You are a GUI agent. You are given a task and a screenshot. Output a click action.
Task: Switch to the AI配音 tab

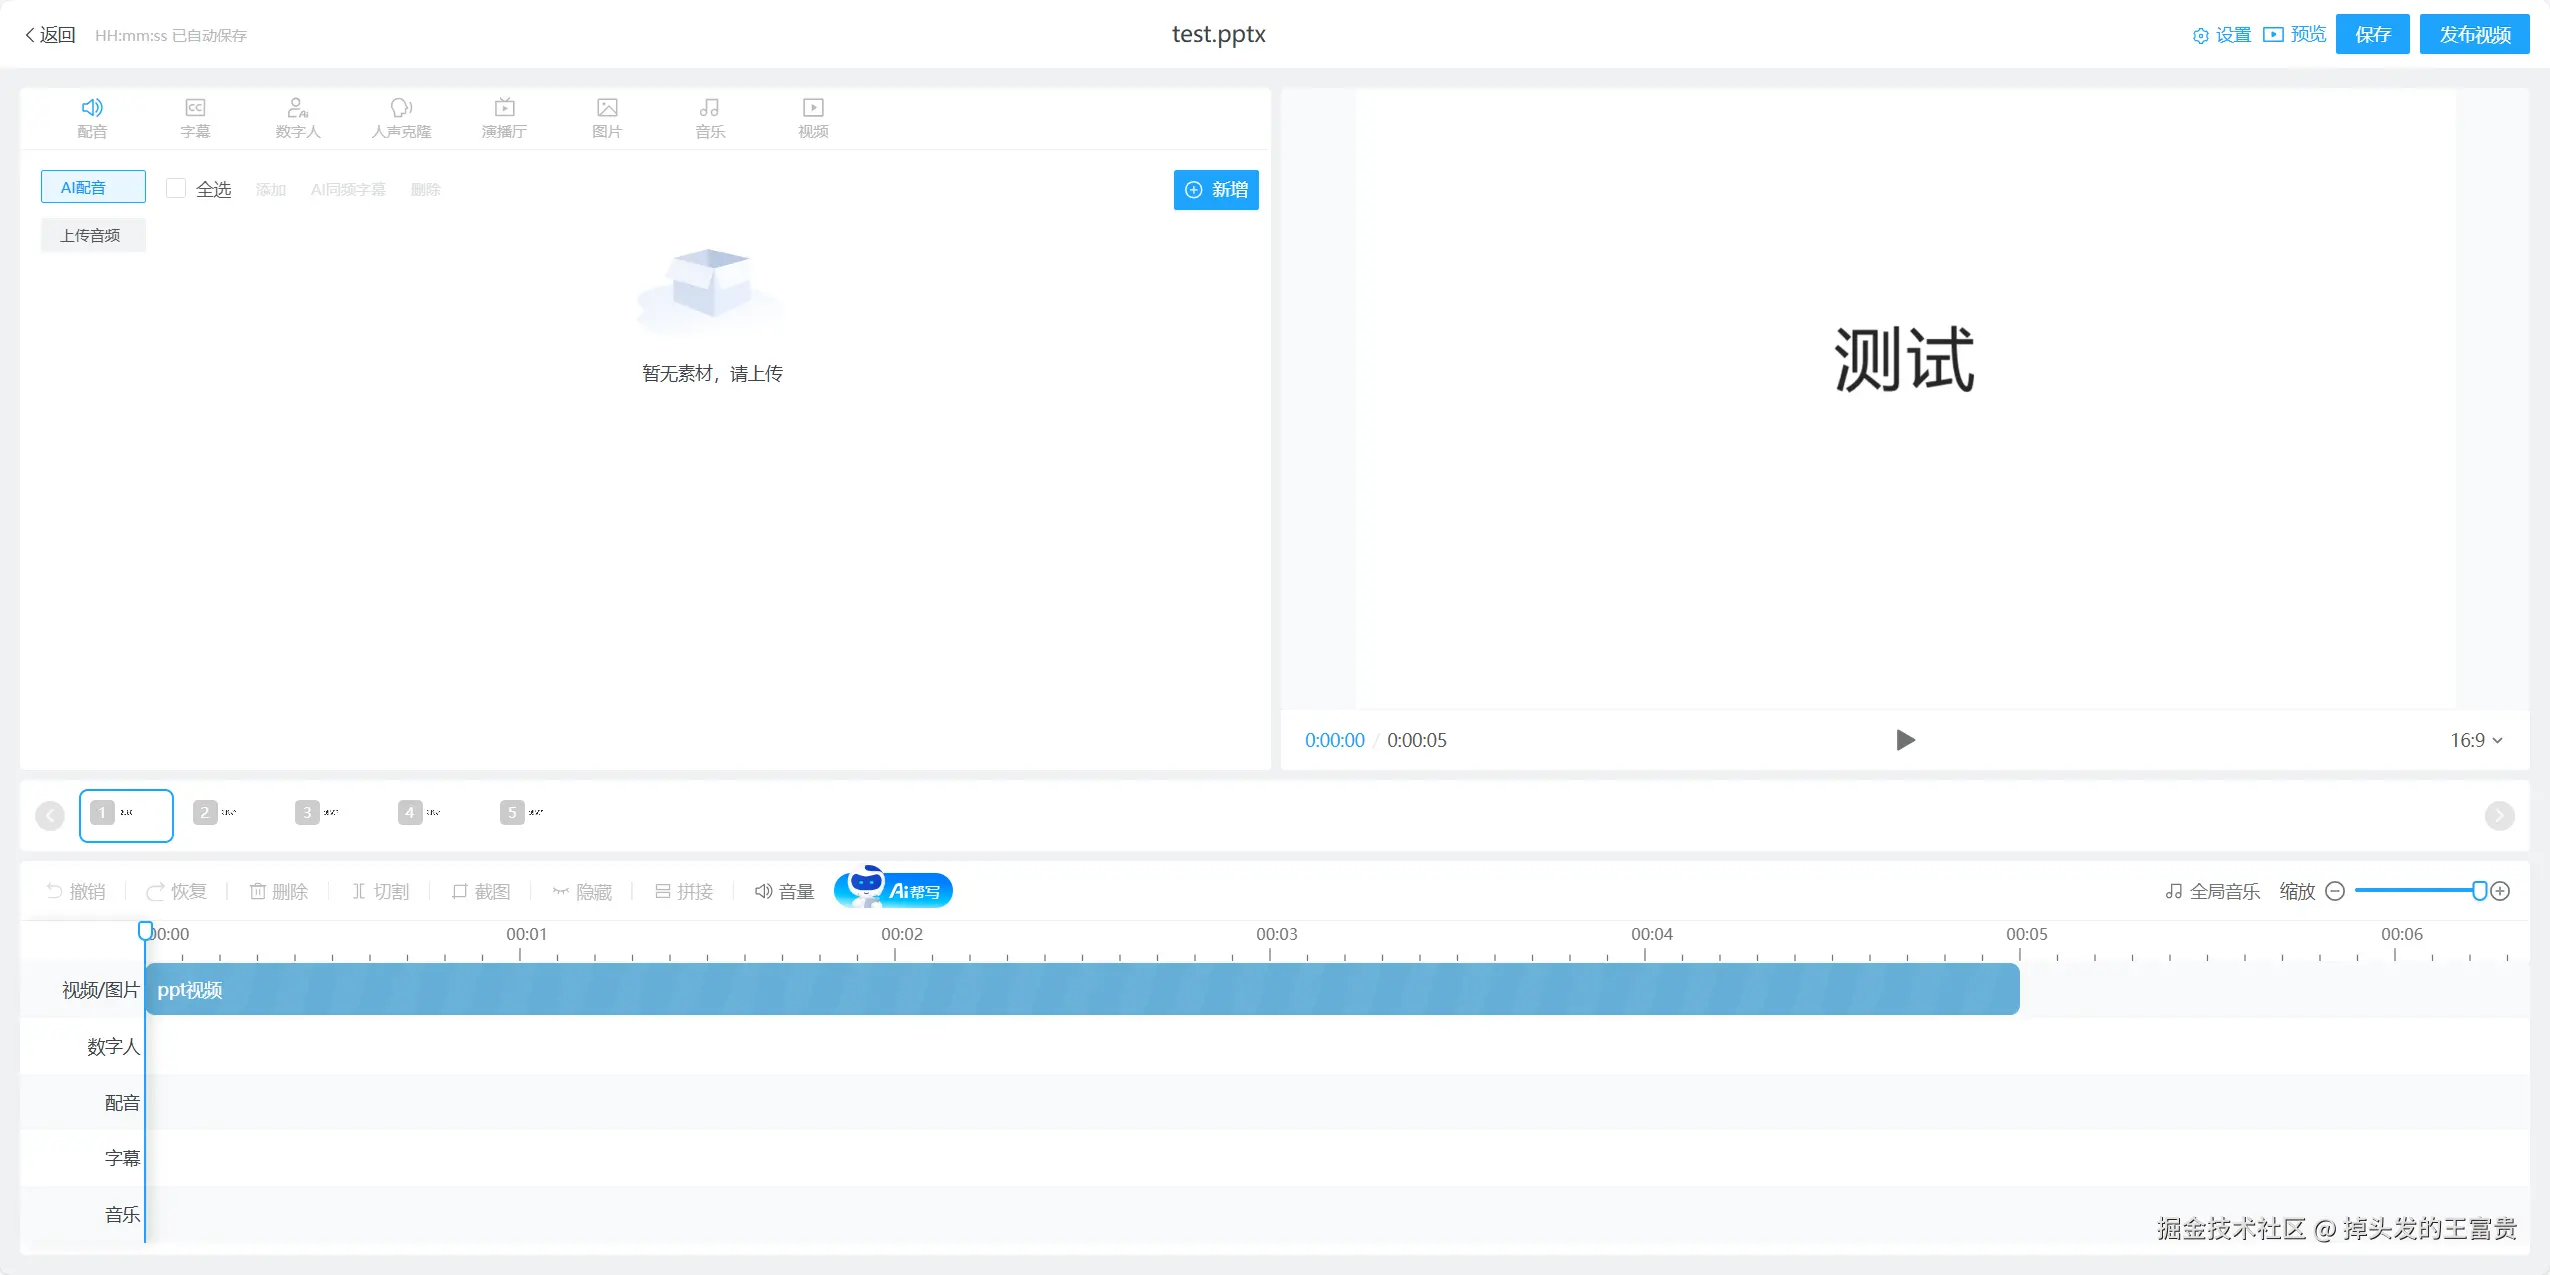pos(93,187)
